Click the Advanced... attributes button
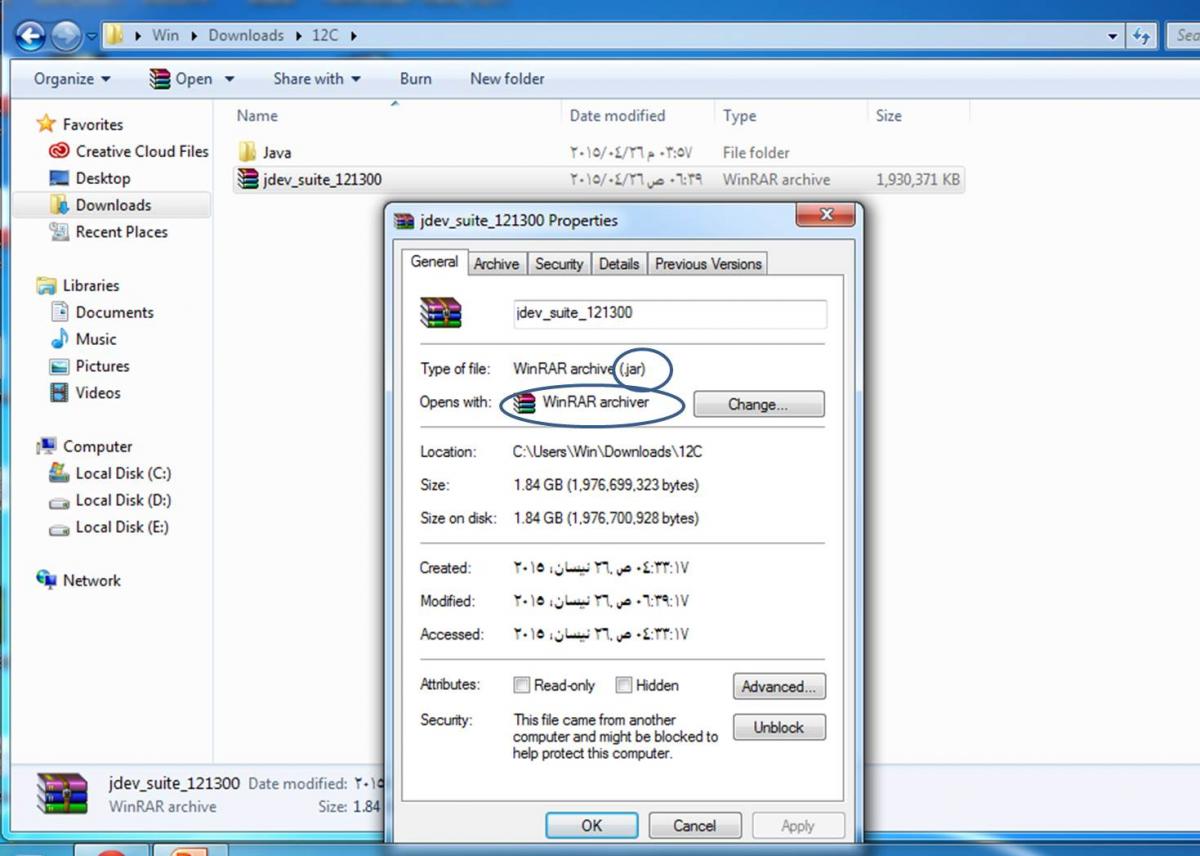1200x856 pixels. pyautogui.click(x=778, y=687)
